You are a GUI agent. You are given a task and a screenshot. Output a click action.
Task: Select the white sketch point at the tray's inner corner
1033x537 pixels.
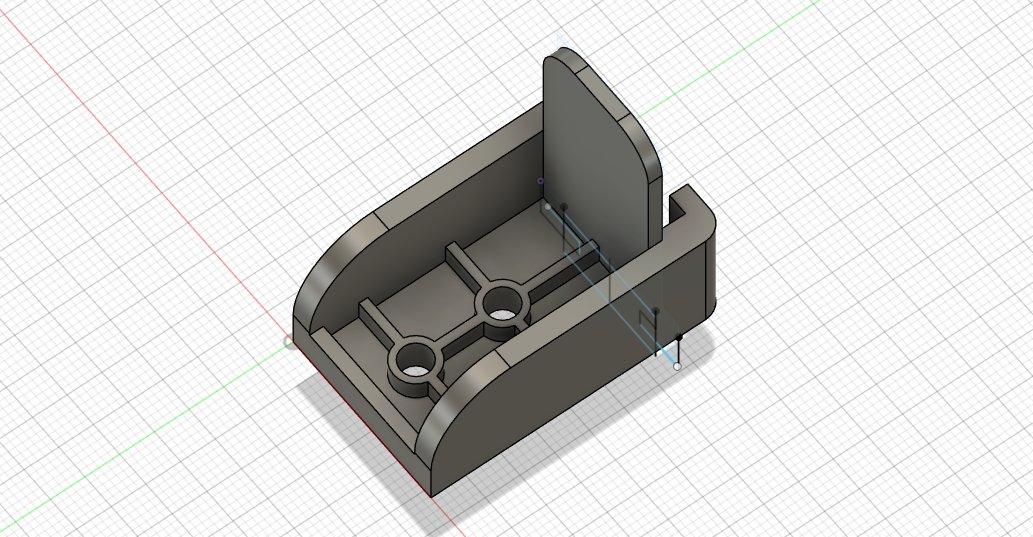pyautogui.click(x=548, y=207)
